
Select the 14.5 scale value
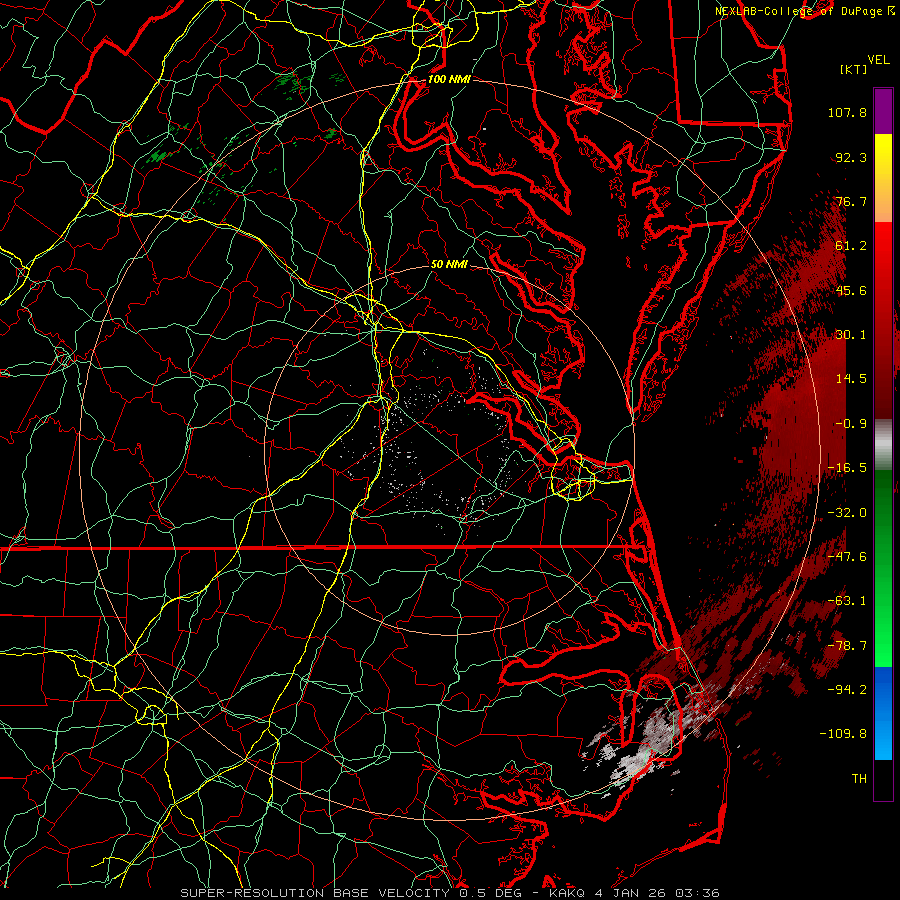pos(851,379)
